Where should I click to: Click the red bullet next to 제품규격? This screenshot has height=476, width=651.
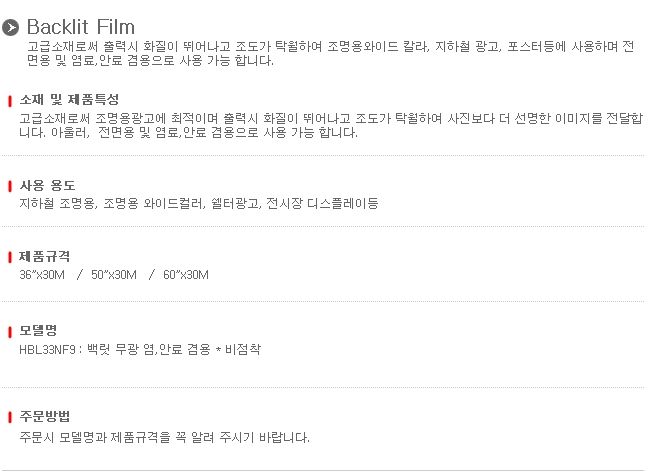point(10,258)
